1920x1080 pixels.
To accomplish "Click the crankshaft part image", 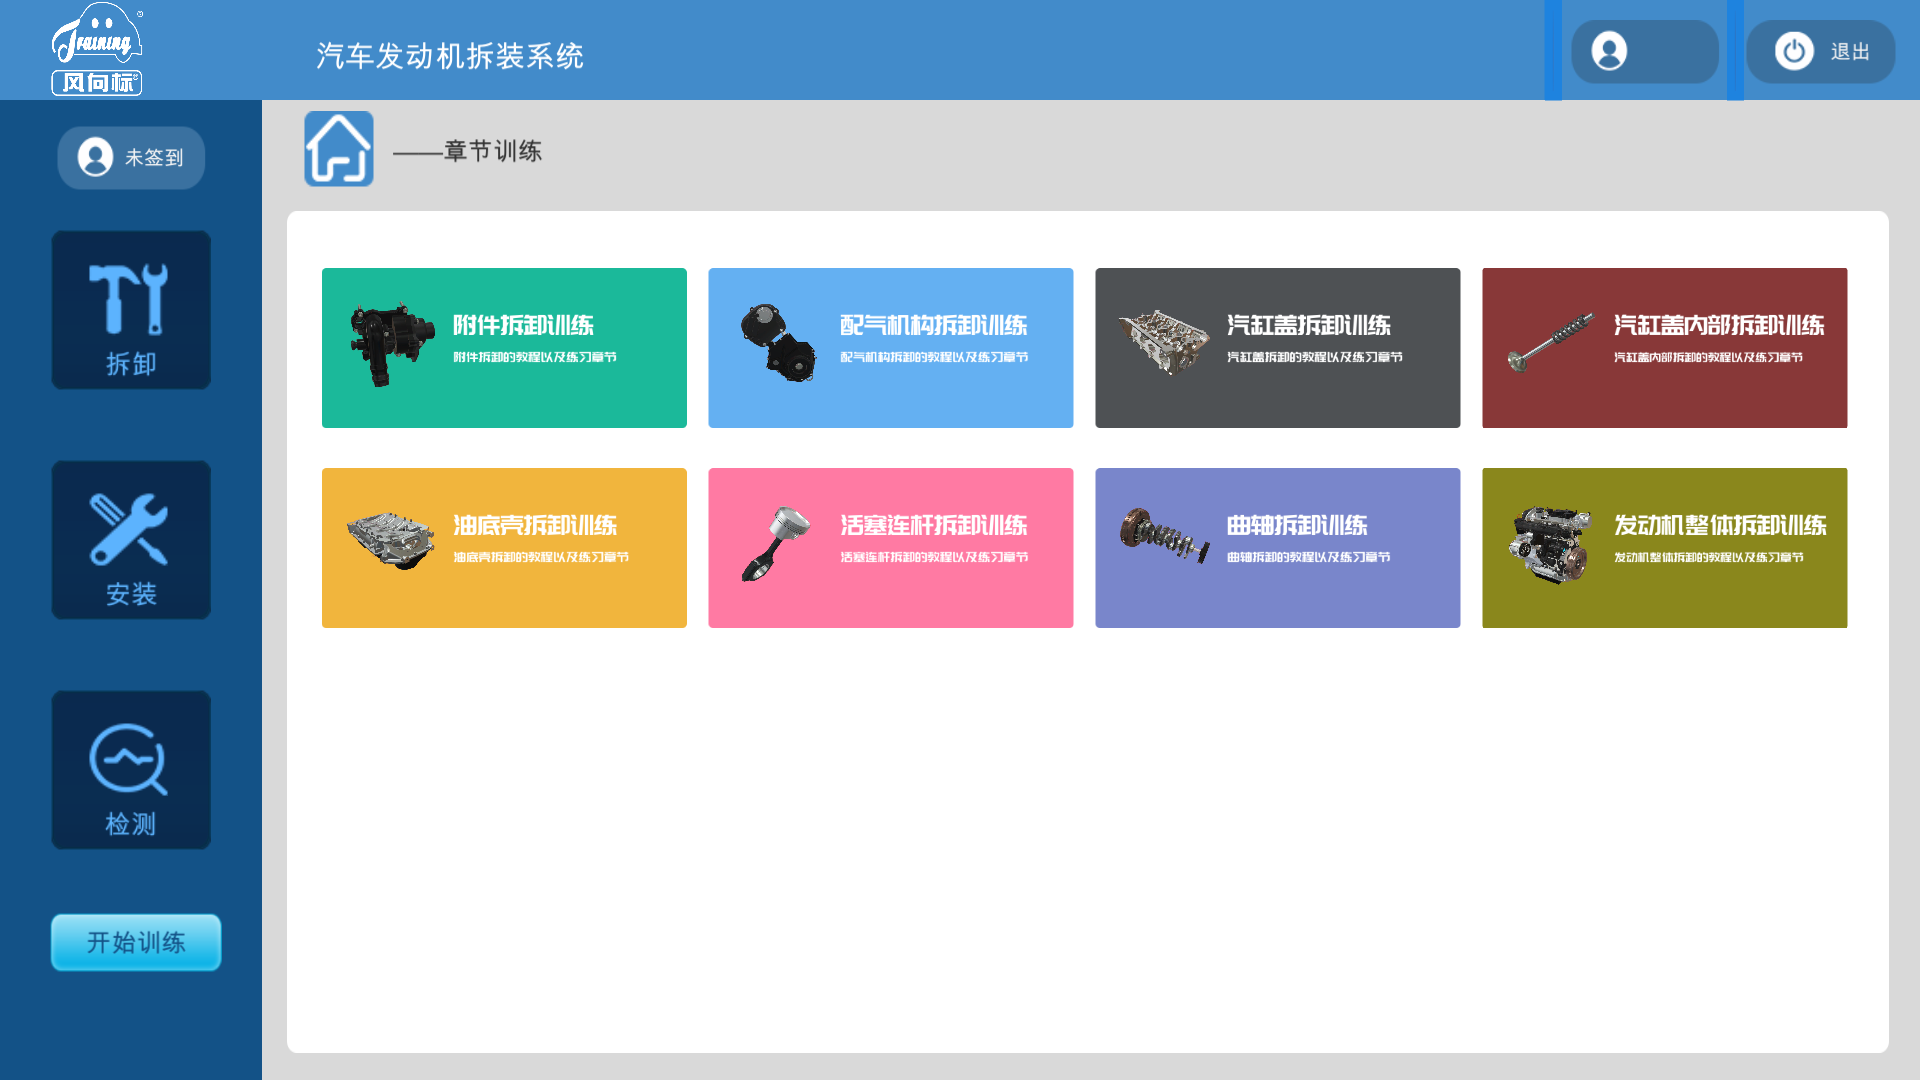I will pos(1163,535).
